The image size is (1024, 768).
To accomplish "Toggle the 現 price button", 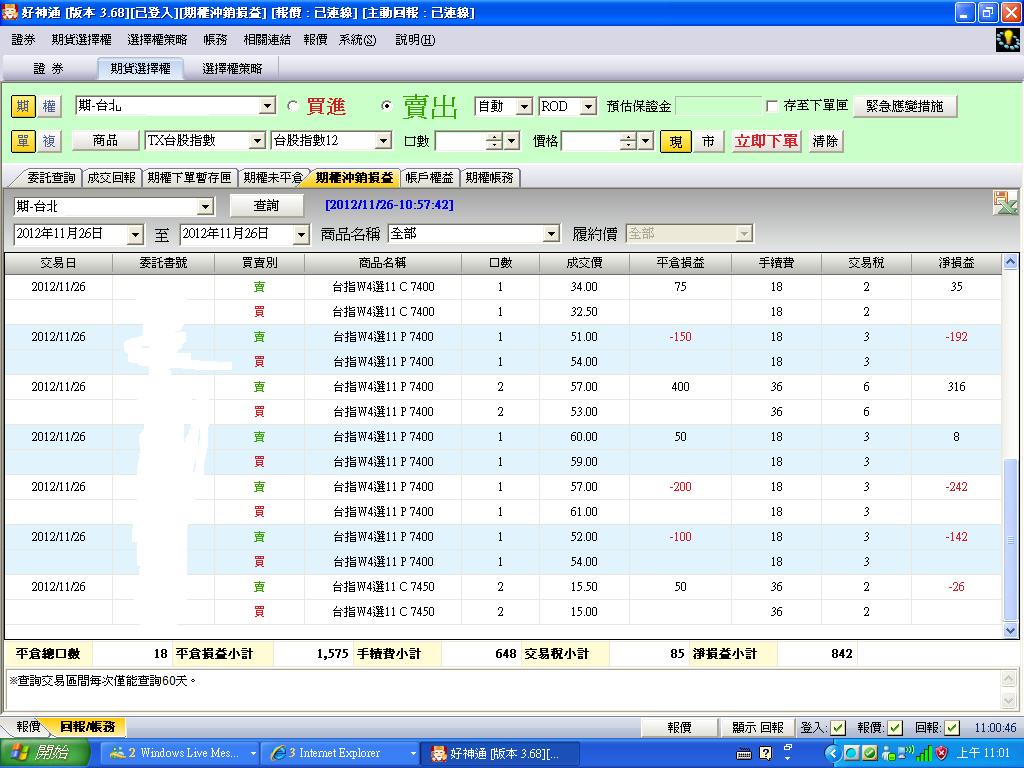I will pos(676,141).
